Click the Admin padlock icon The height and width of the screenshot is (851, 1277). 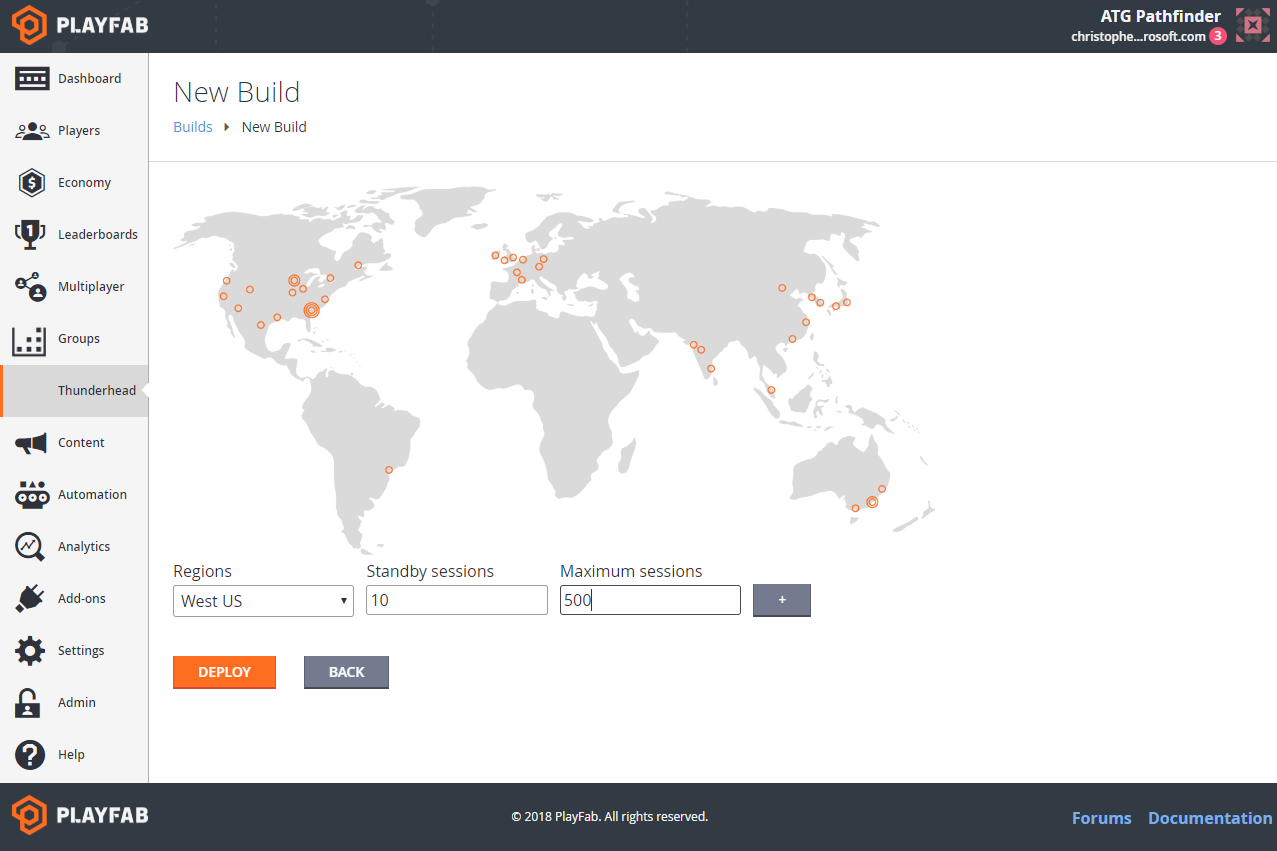[x=27, y=703]
